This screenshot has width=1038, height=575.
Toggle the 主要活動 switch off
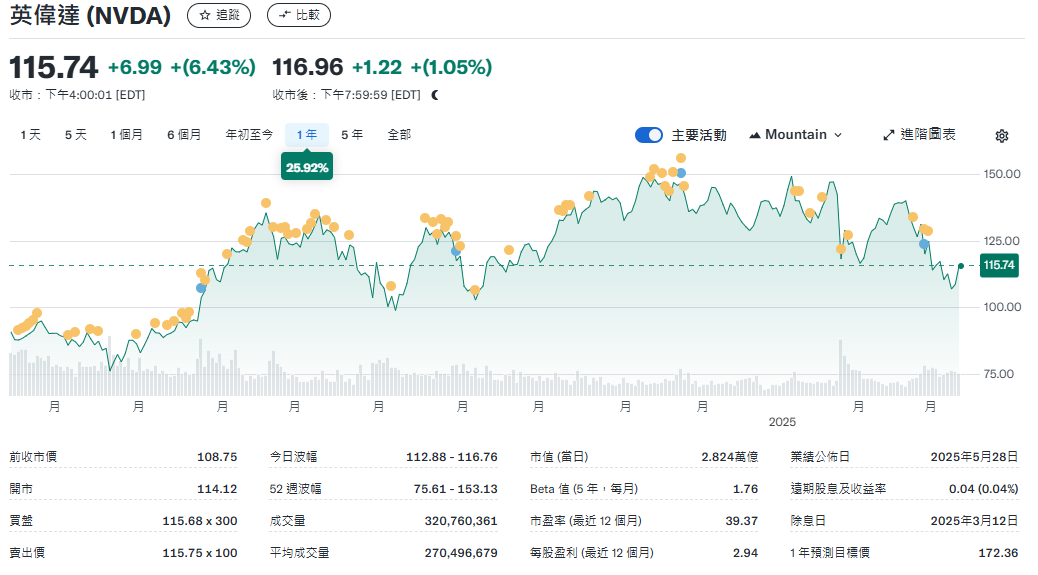click(649, 135)
